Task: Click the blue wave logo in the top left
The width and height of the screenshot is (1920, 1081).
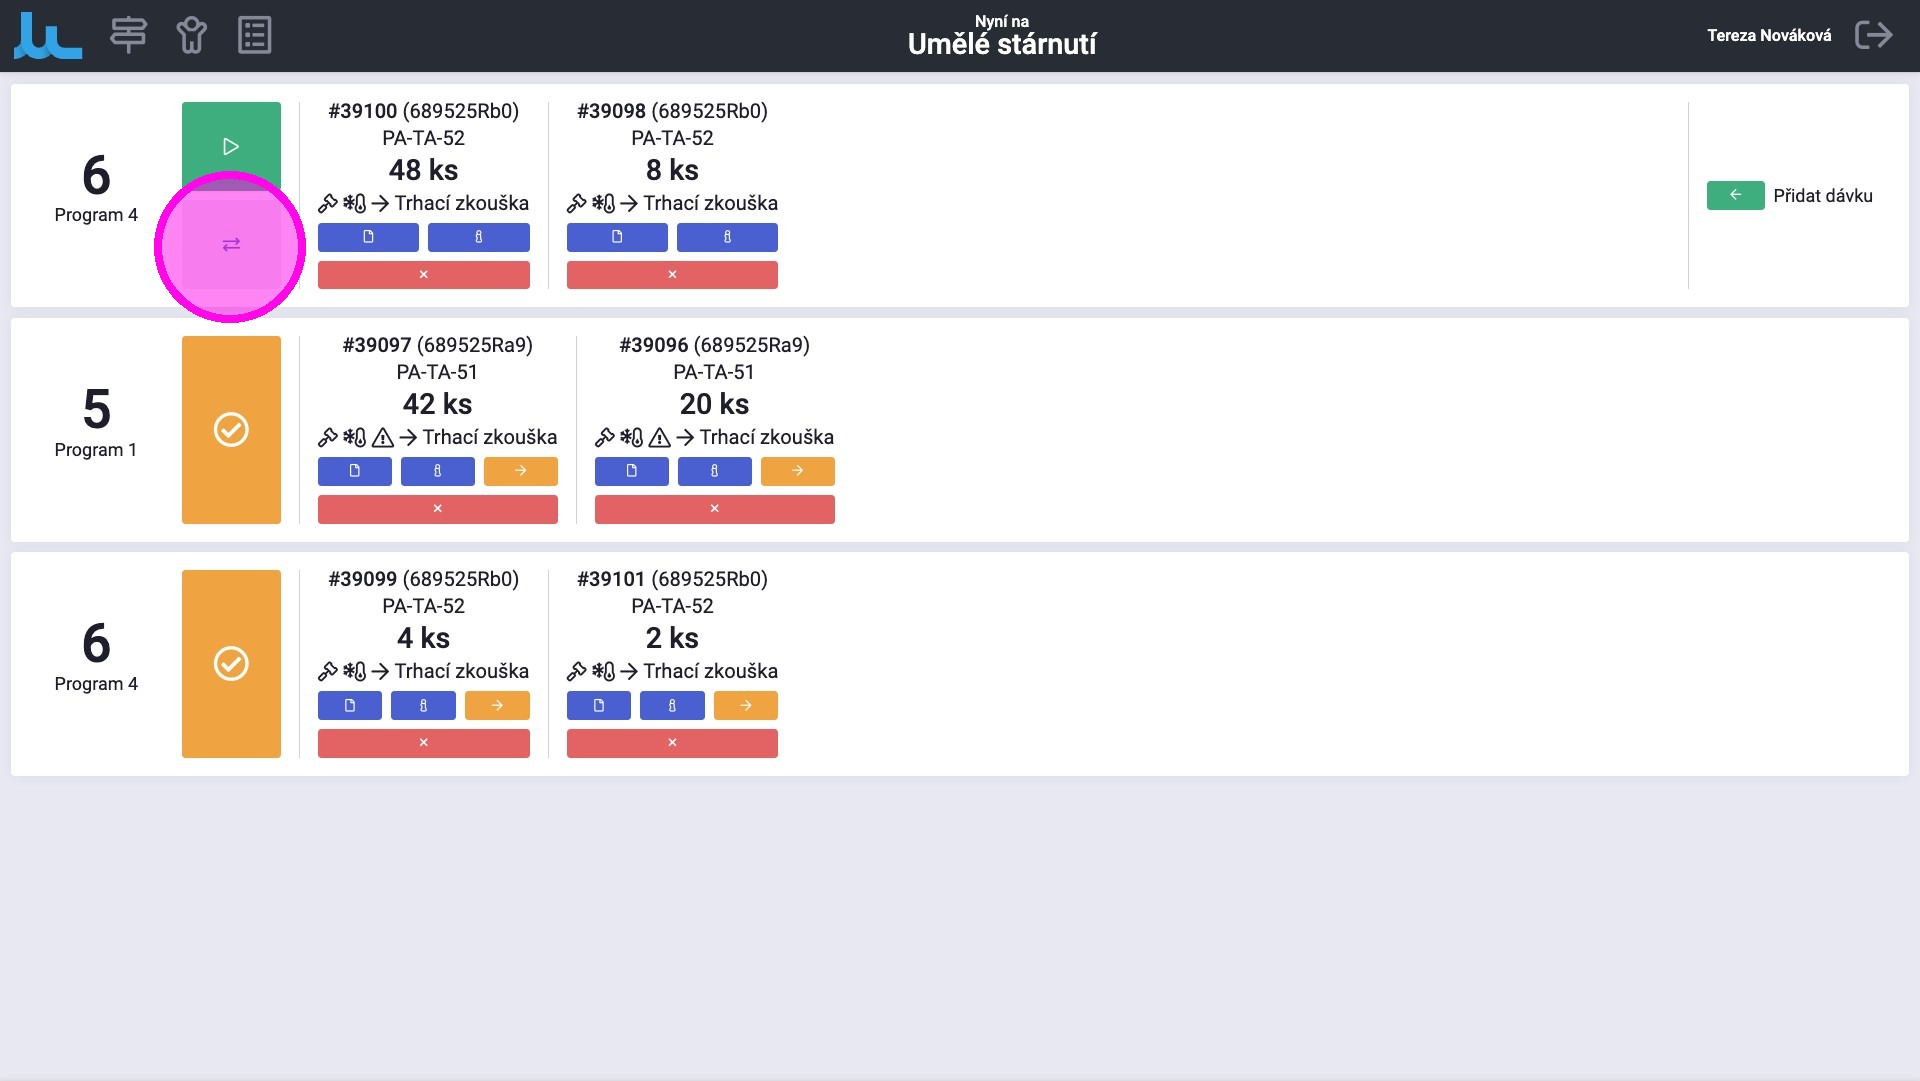Action: click(x=47, y=36)
